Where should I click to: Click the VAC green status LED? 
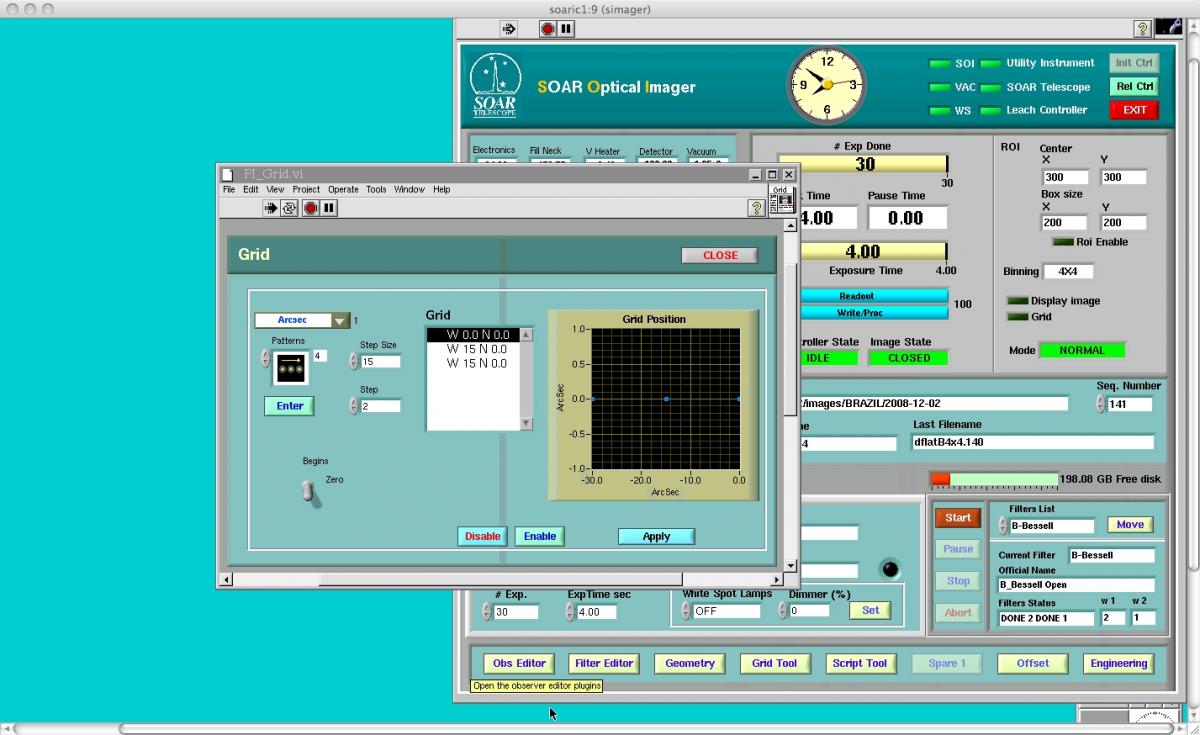coord(939,87)
